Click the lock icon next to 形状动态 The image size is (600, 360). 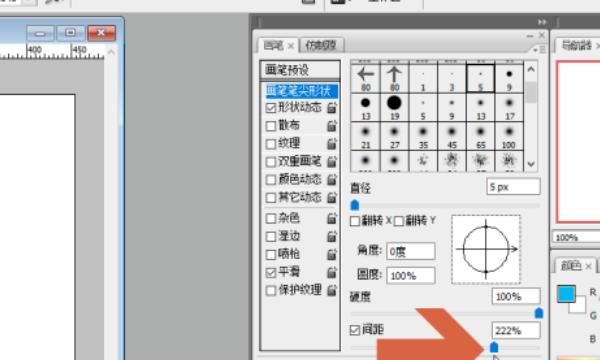click(332, 108)
